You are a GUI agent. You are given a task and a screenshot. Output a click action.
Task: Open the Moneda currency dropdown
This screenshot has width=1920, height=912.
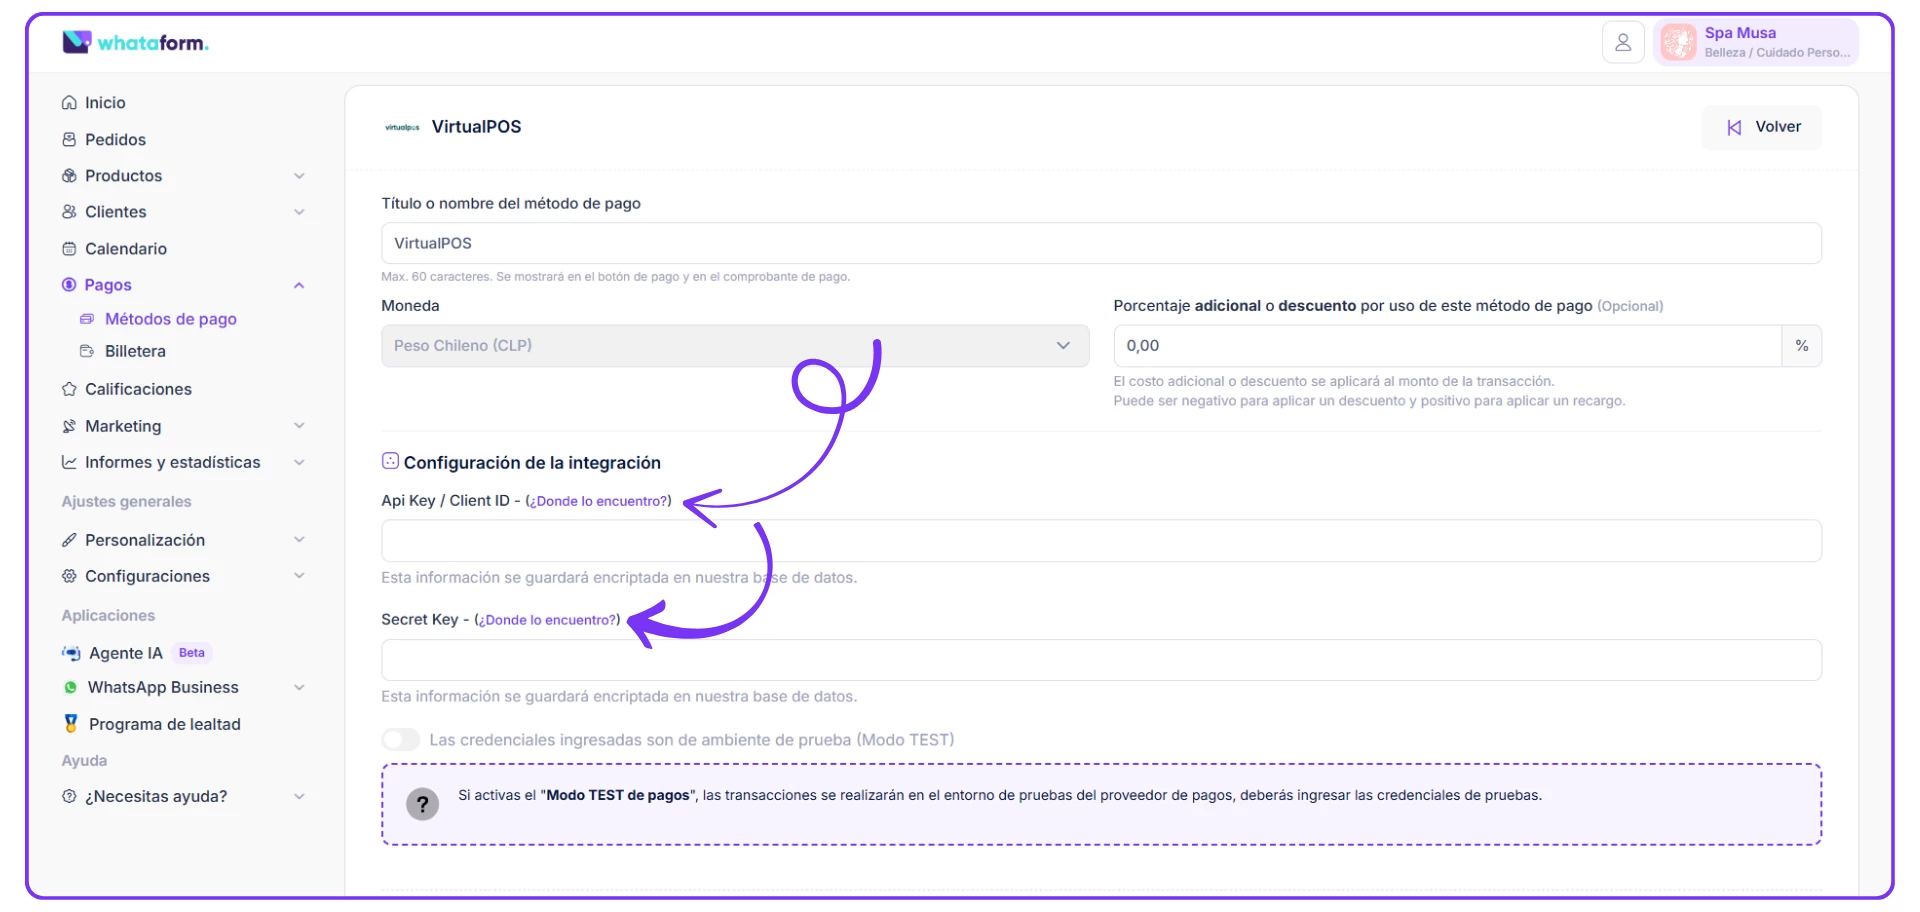point(734,346)
